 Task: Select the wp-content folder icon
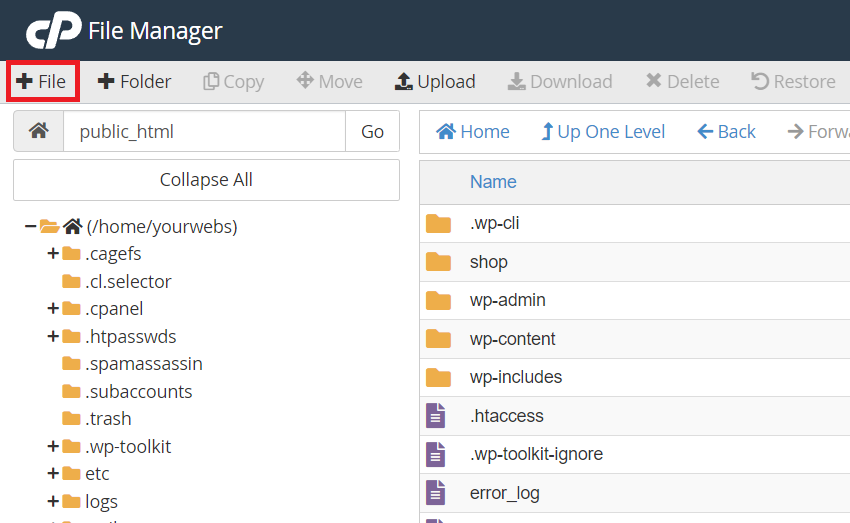[438, 339]
